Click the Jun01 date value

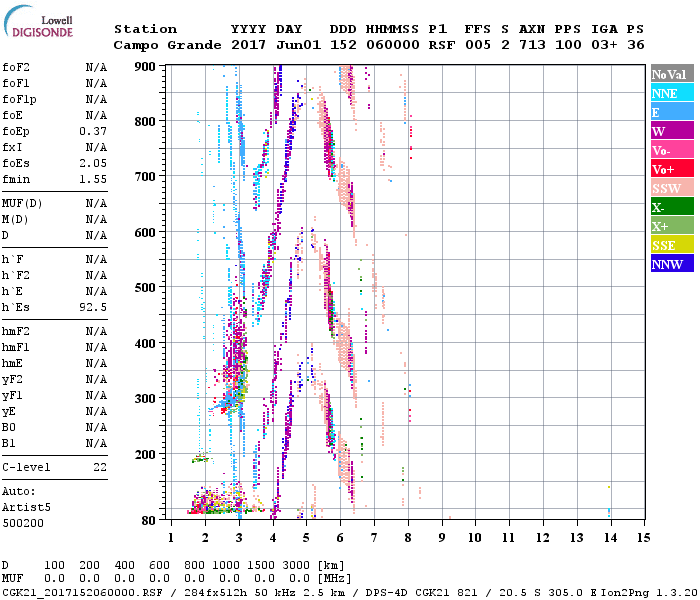coord(298,45)
